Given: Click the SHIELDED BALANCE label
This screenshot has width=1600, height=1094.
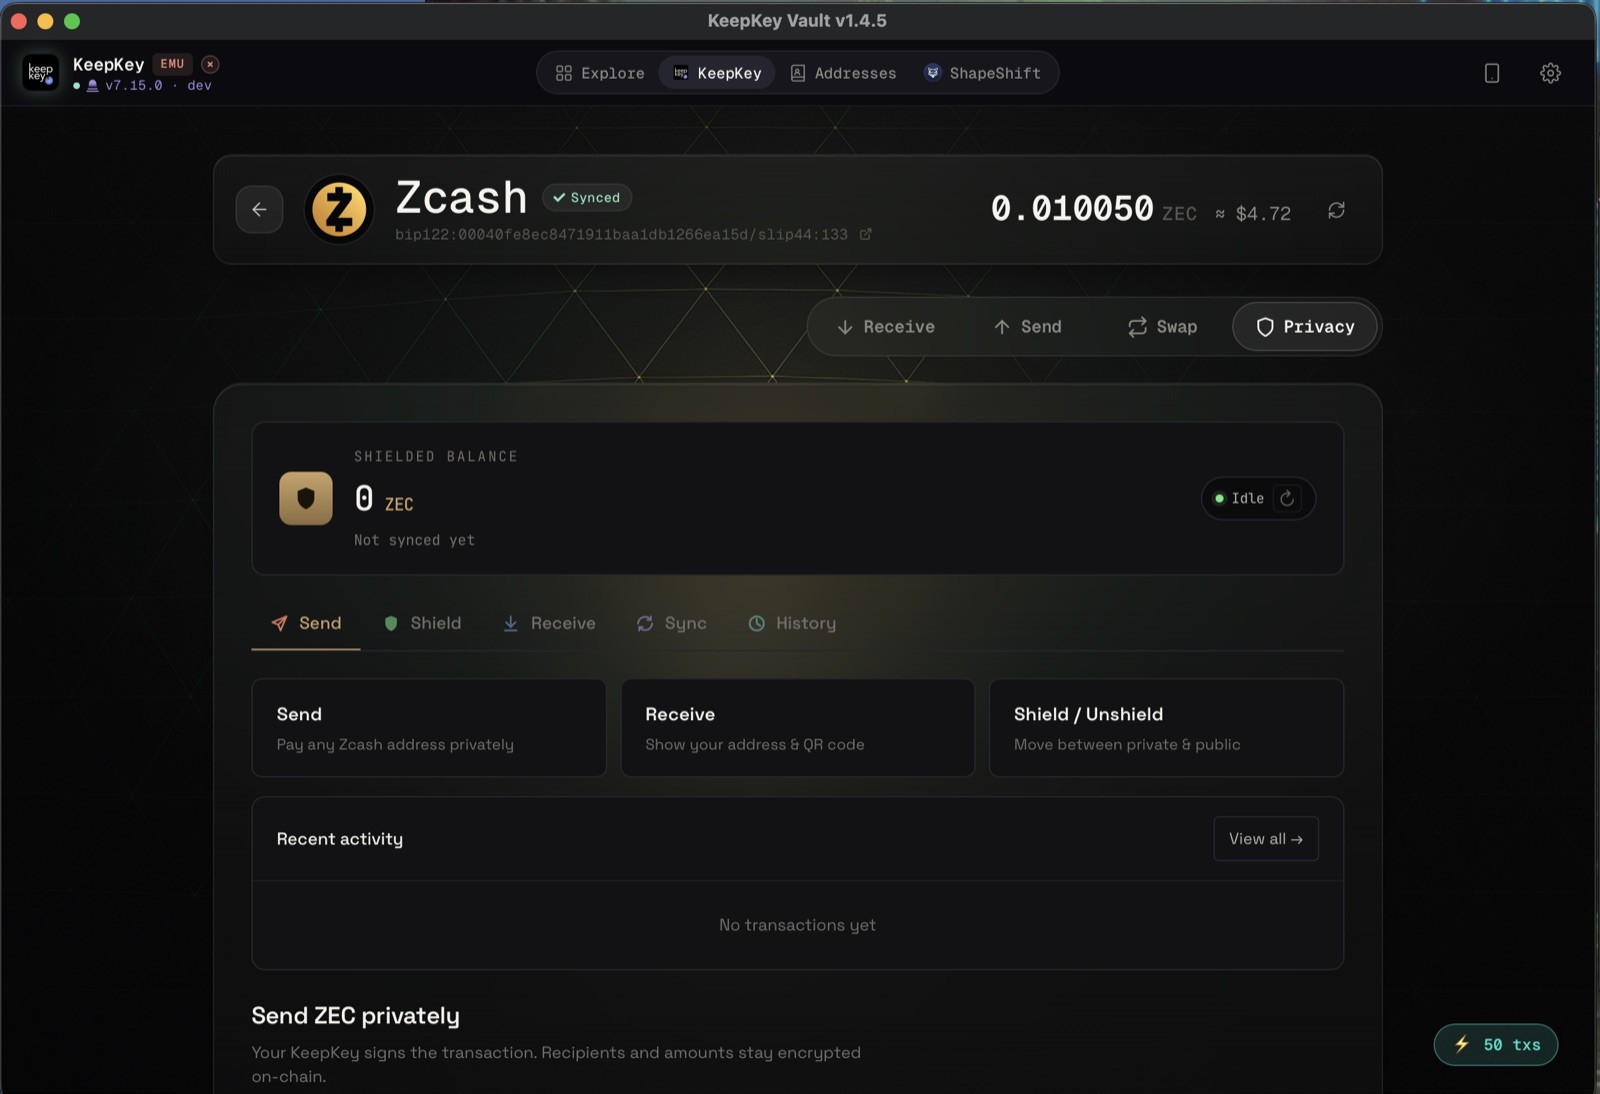Looking at the screenshot, I should [436, 456].
